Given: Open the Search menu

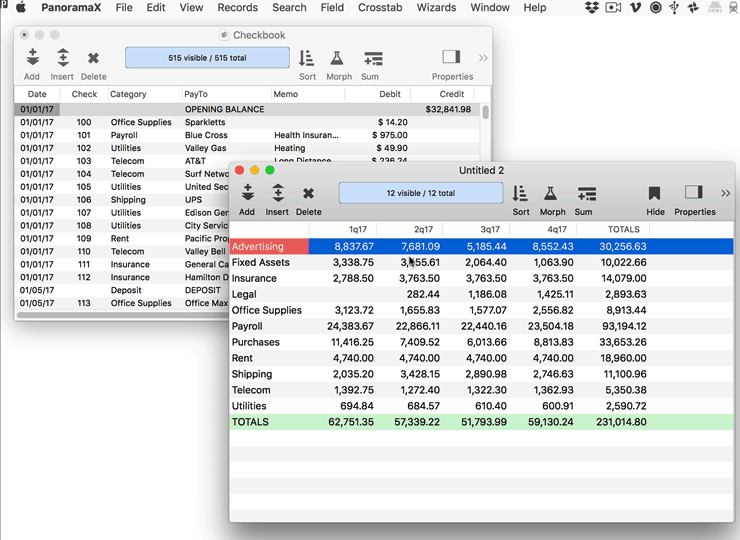Looking at the screenshot, I should [x=289, y=8].
